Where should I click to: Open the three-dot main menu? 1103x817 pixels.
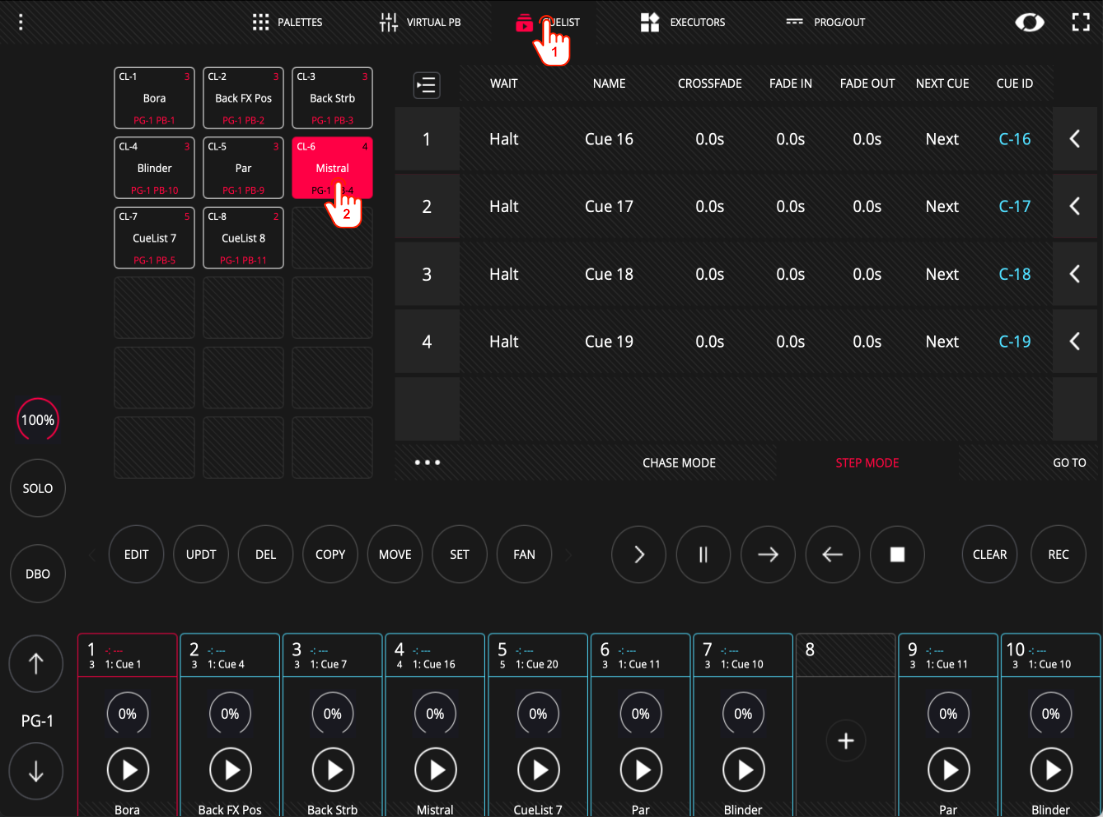coord(21,23)
